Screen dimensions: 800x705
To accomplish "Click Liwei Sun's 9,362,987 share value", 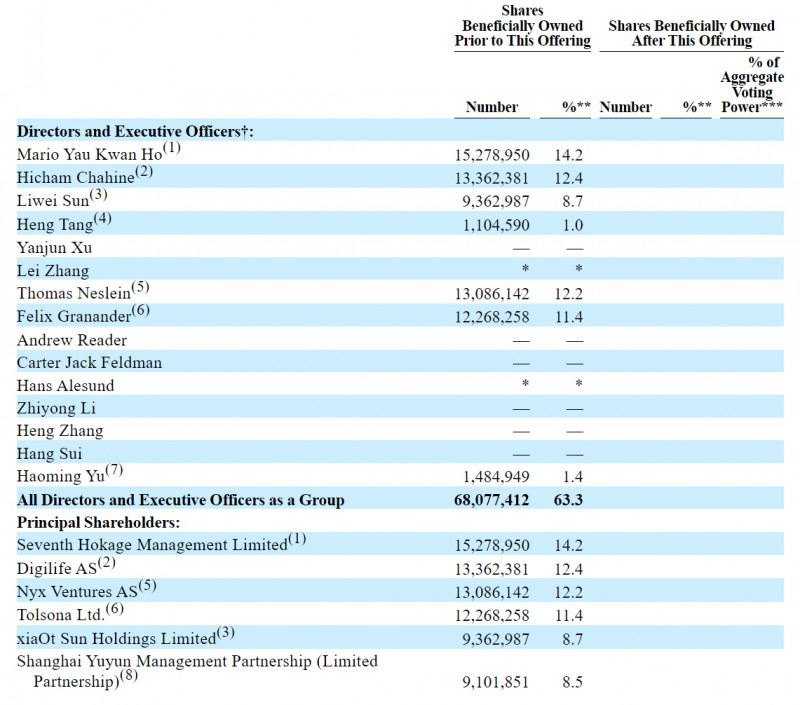I will [x=495, y=202].
